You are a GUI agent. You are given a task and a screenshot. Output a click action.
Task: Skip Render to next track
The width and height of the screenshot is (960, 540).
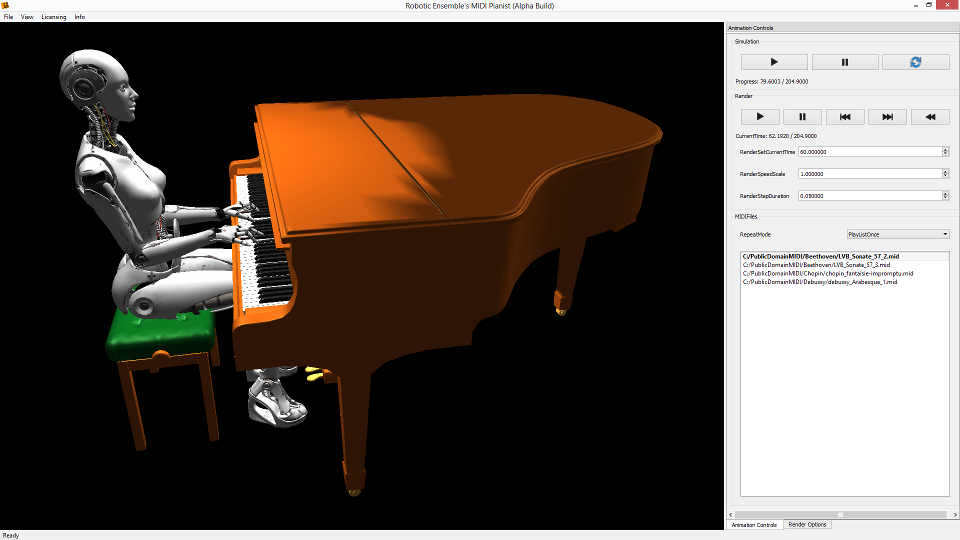coord(887,116)
